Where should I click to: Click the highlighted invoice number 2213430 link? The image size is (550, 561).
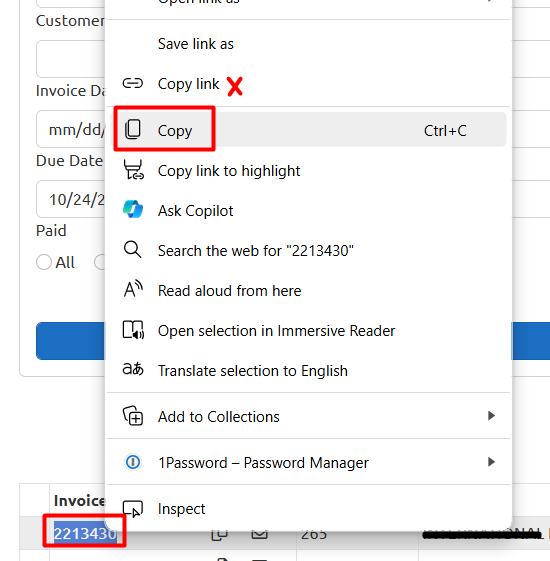pos(85,534)
